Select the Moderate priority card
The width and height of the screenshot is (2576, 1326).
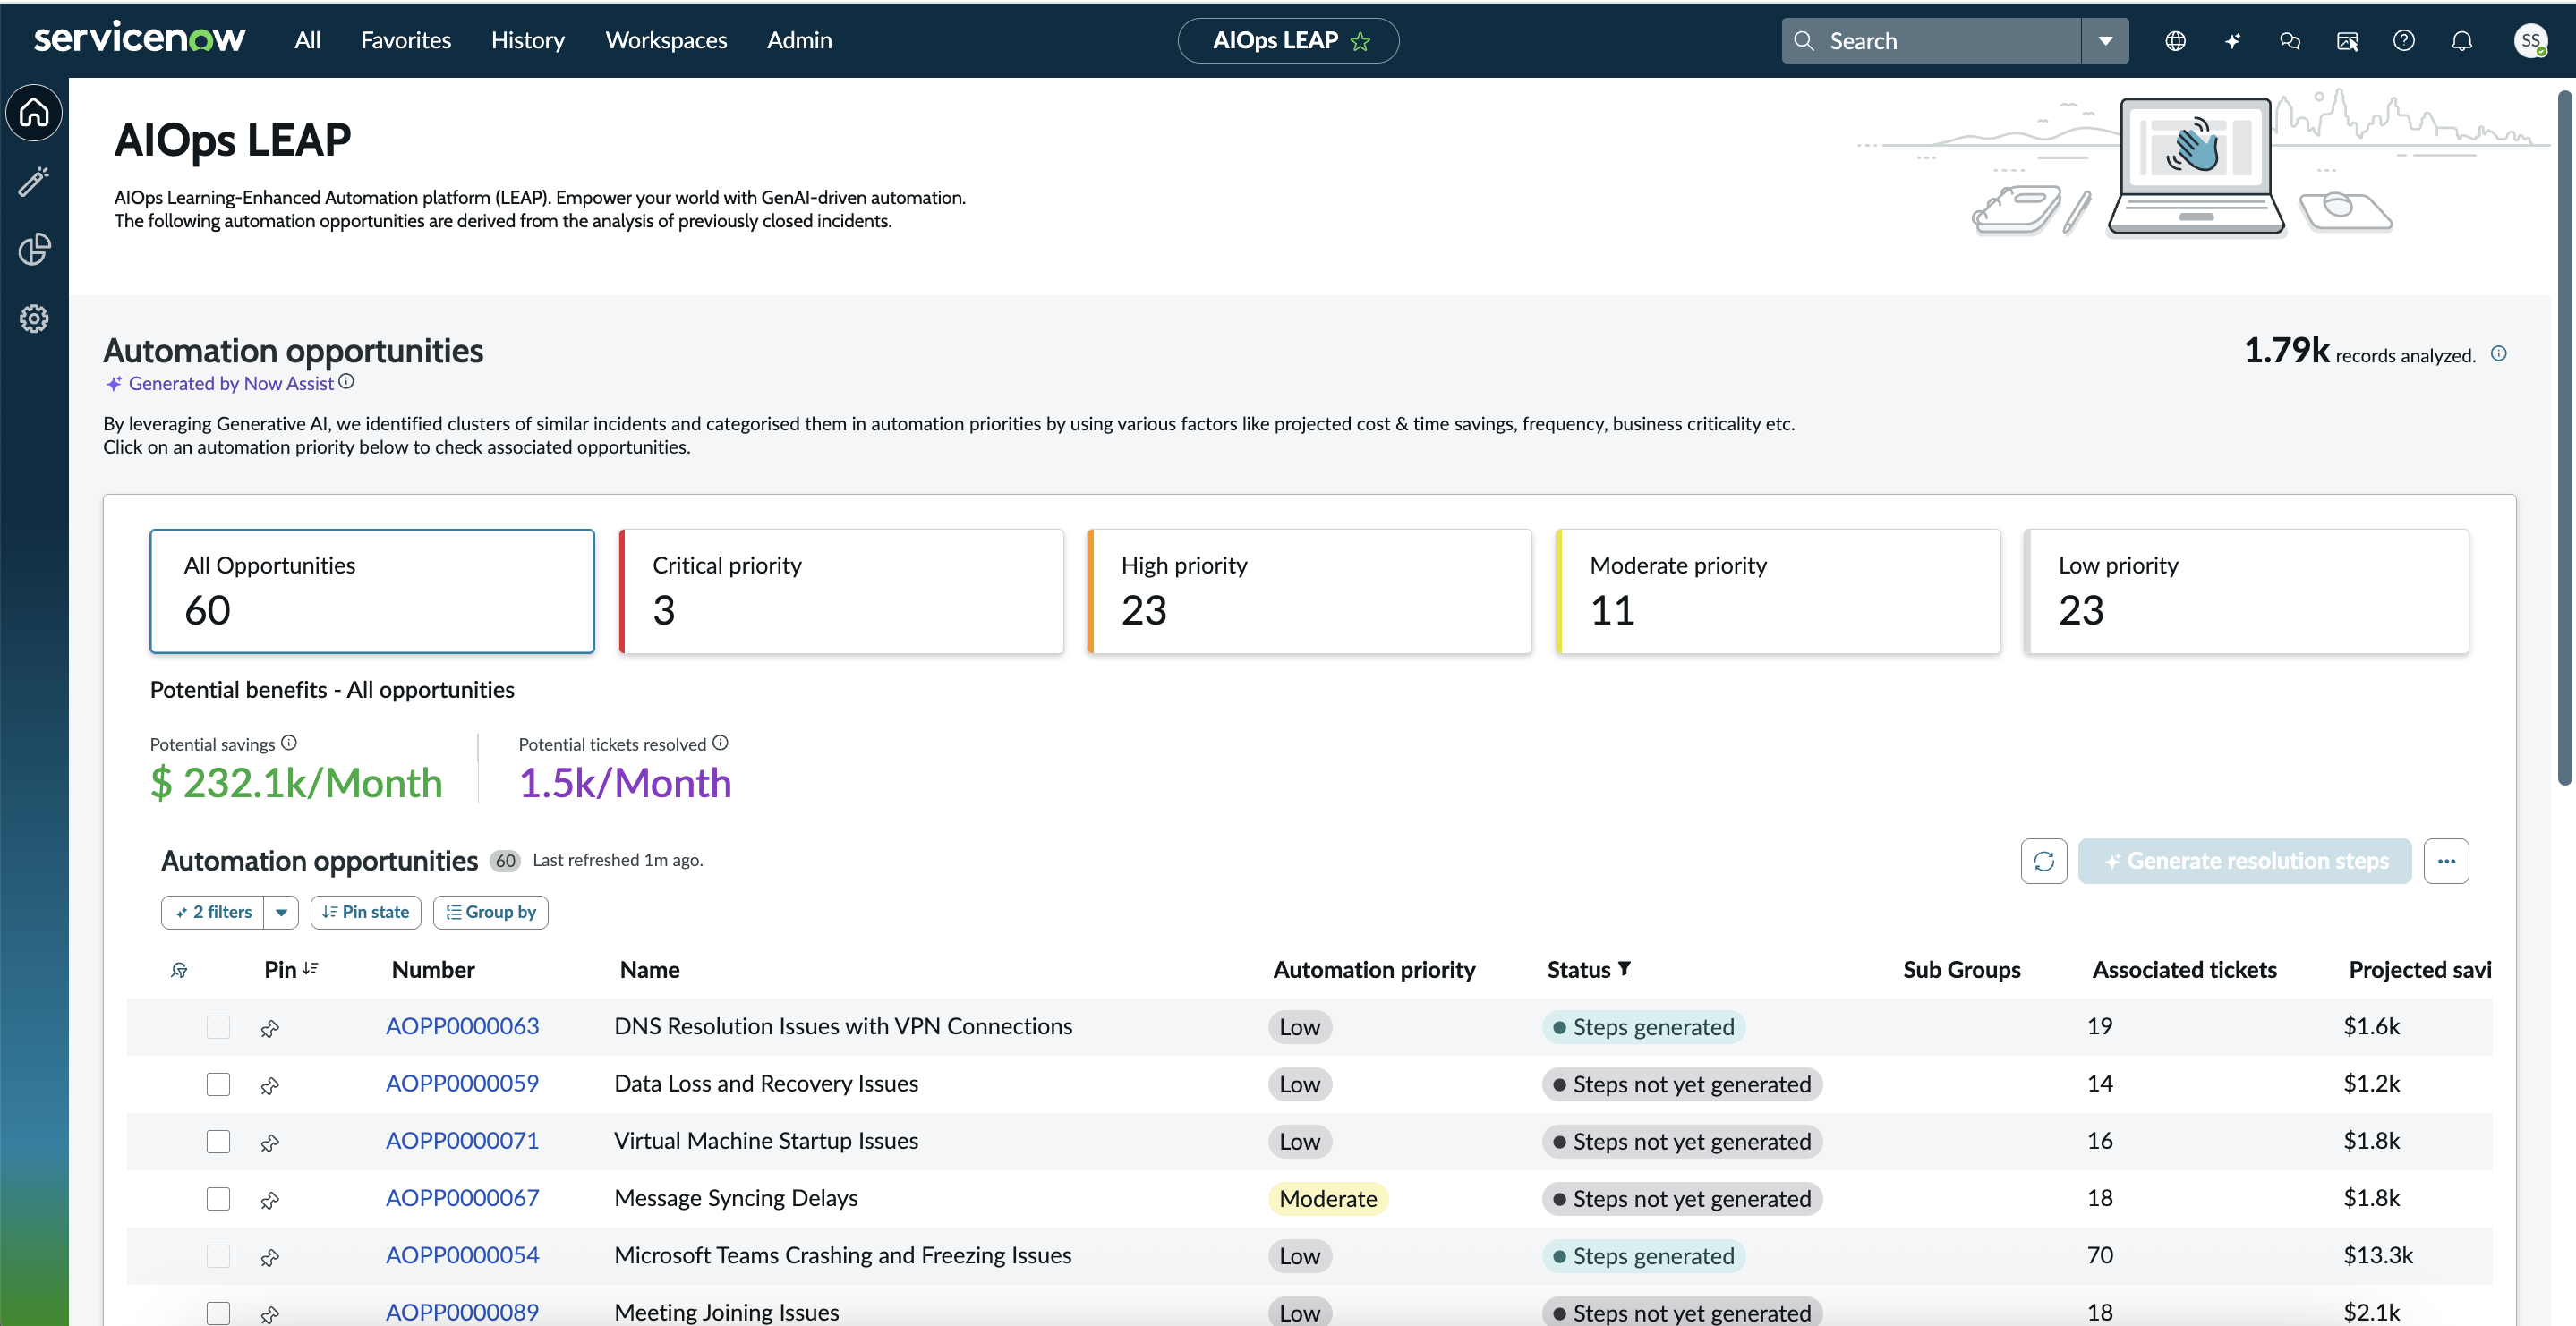click(1778, 591)
